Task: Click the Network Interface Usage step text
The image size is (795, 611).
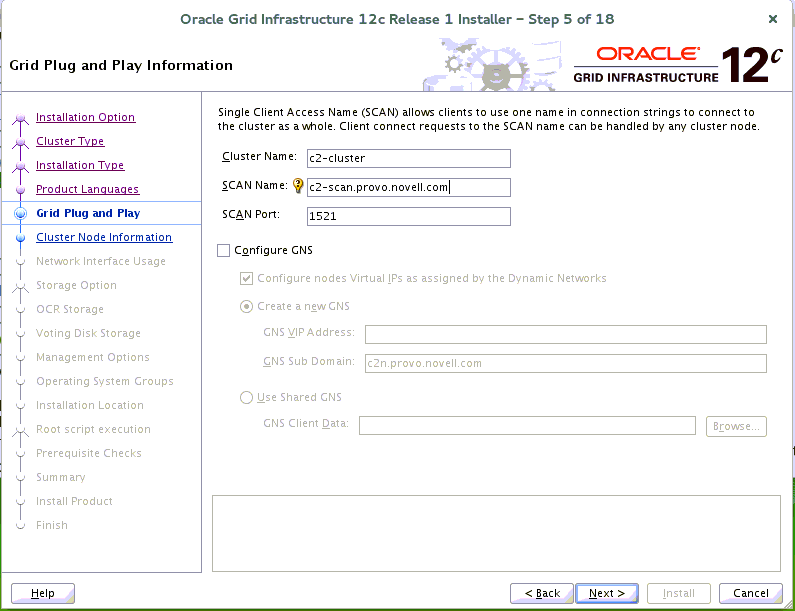Action: (x=101, y=261)
